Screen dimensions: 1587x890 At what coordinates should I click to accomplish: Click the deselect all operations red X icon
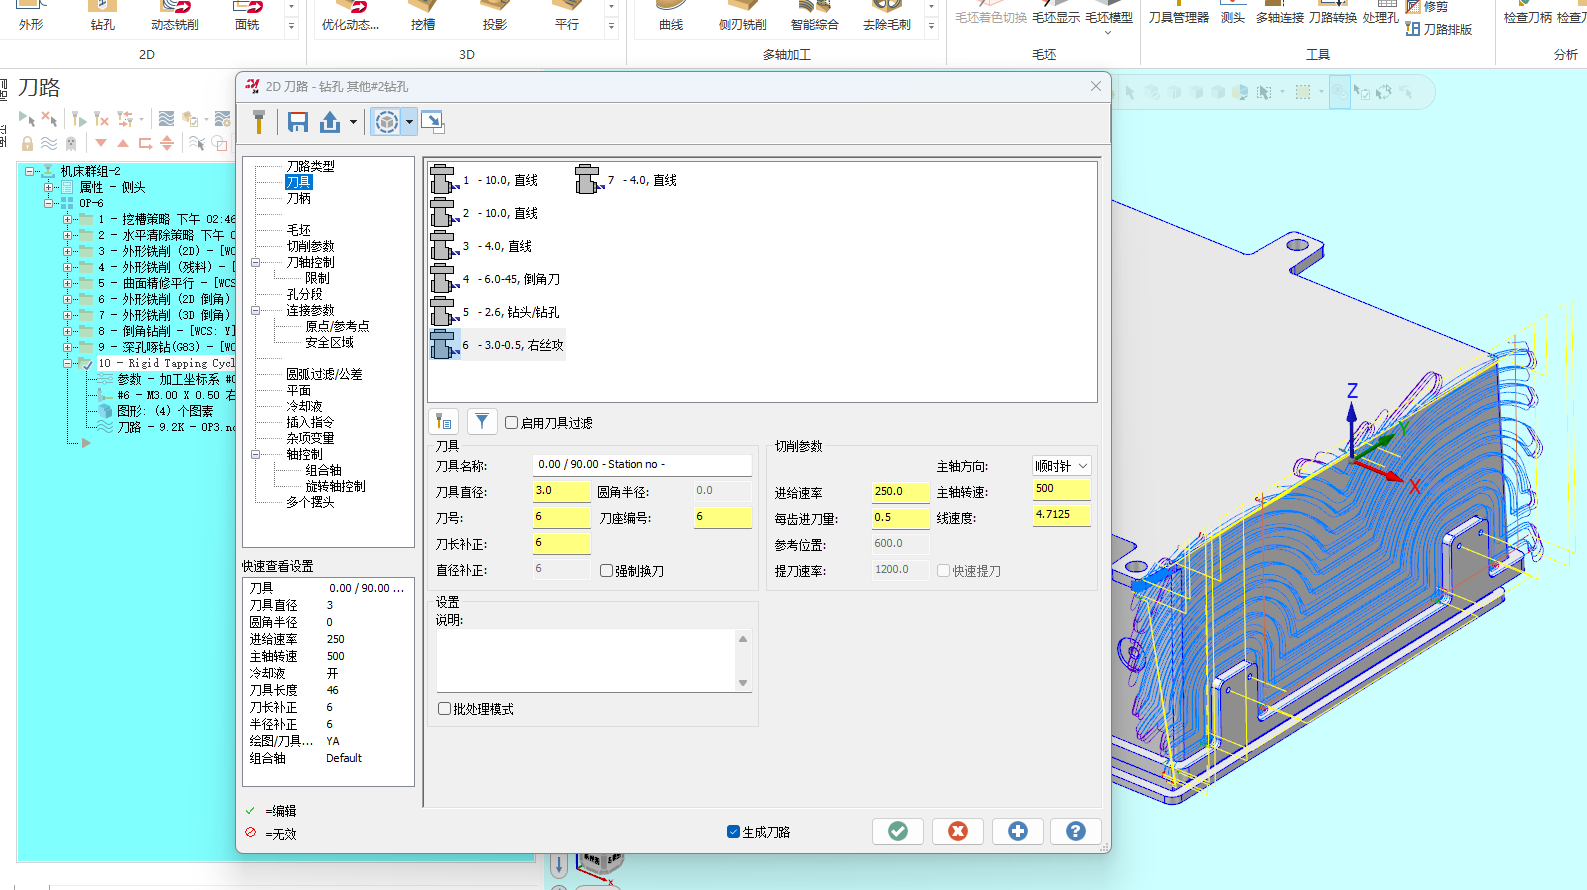49,119
